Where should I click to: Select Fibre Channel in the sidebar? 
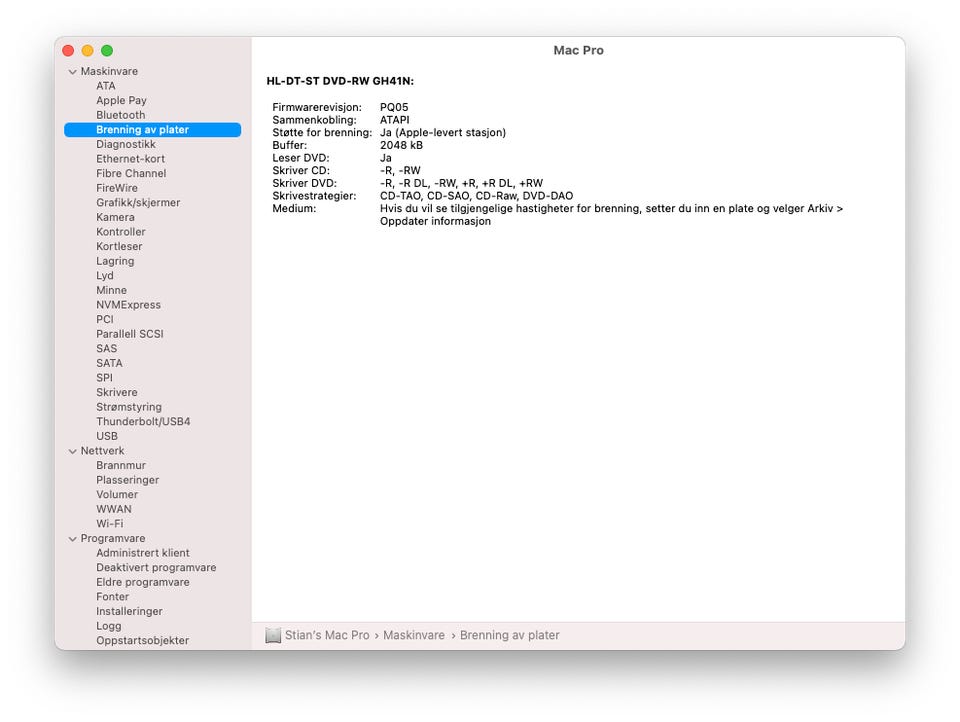131,173
